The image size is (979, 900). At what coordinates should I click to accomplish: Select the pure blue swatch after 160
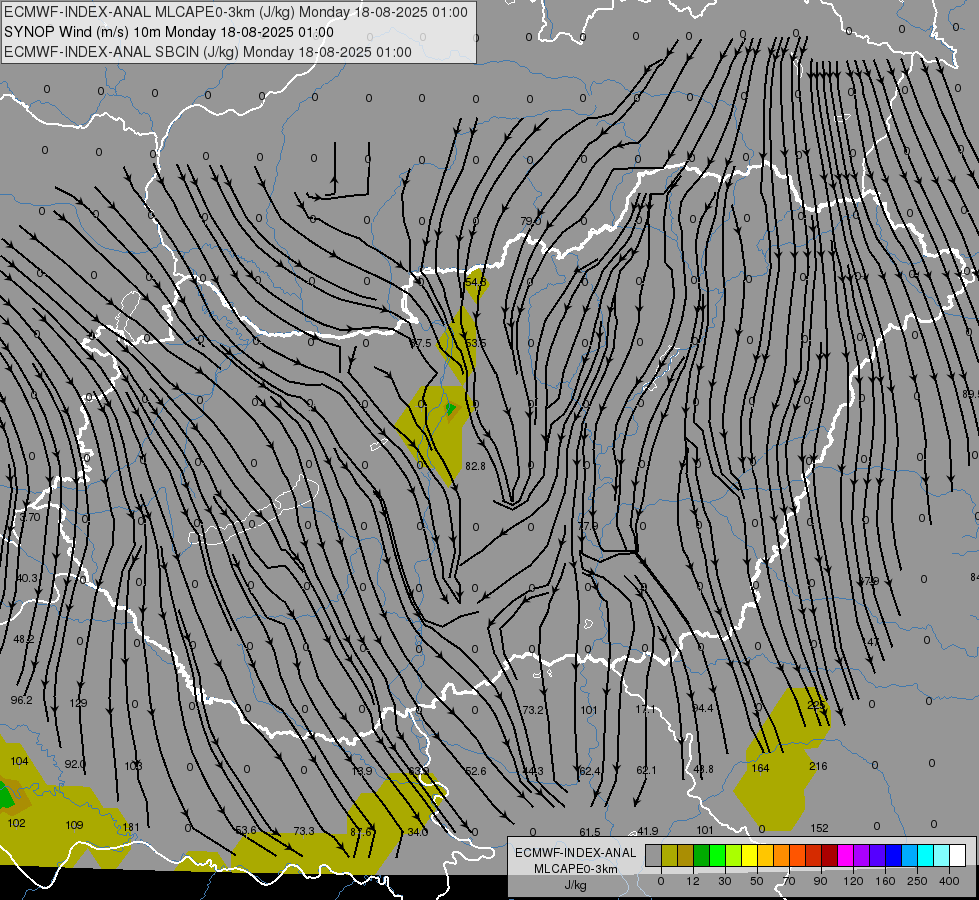coord(893,856)
